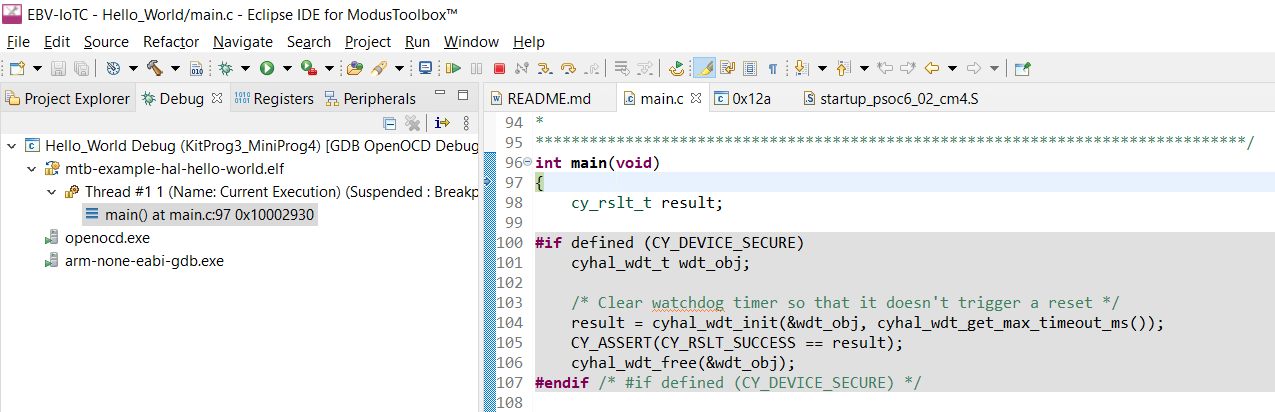This screenshot has height=412, width=1275.
Task: Collapse the Thread #1 tree node
Action: (52, 191)
